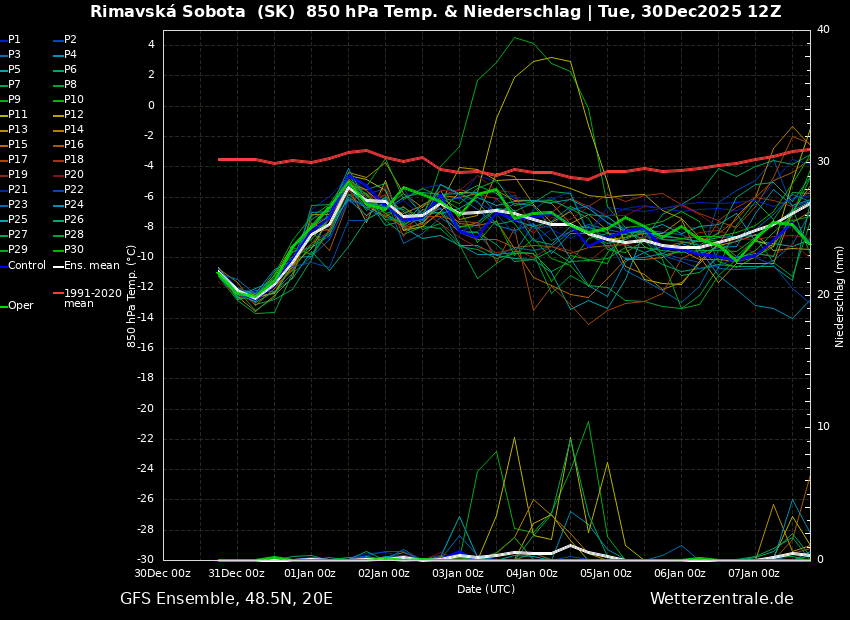Click the Date (UTC) axis label
850x620 pixels.
(486, 590)
